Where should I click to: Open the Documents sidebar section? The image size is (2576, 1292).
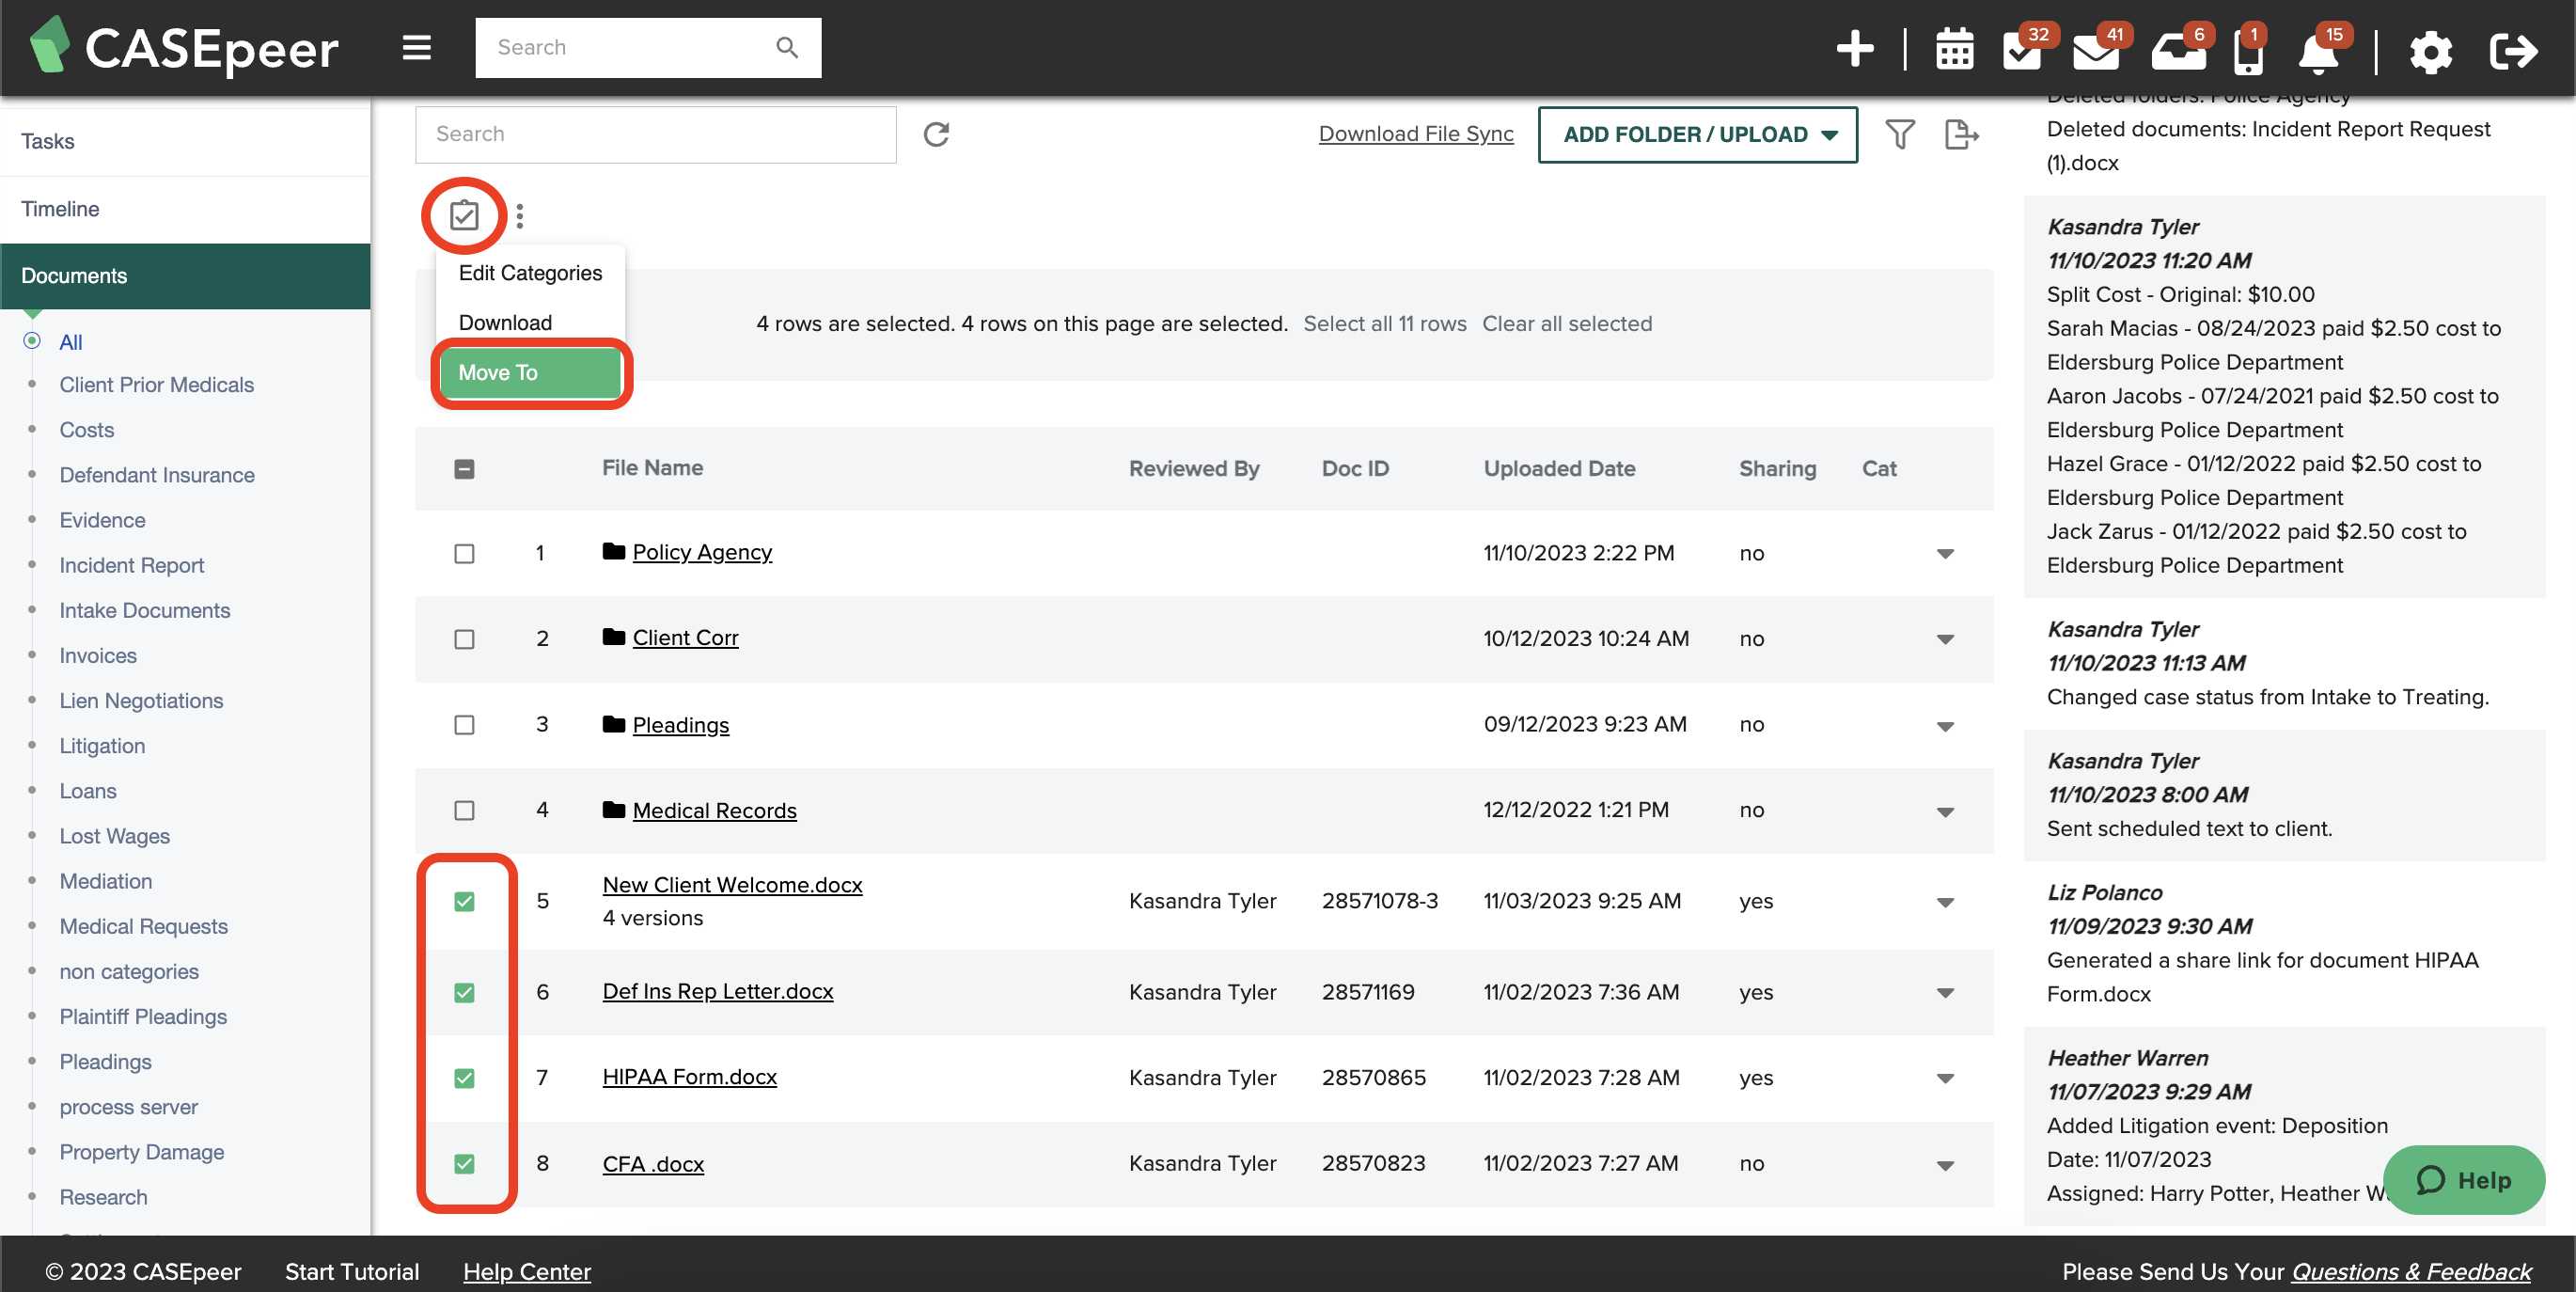[x=185, y=275]
